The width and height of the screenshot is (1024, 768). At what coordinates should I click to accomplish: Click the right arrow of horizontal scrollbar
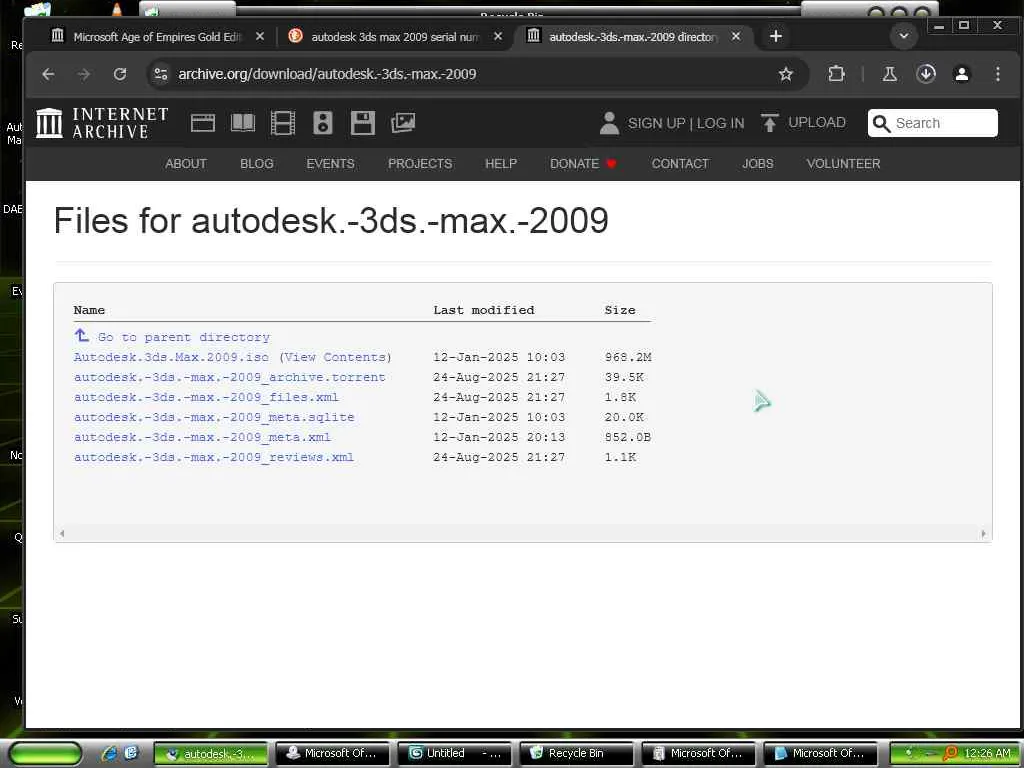pos(984,534)
